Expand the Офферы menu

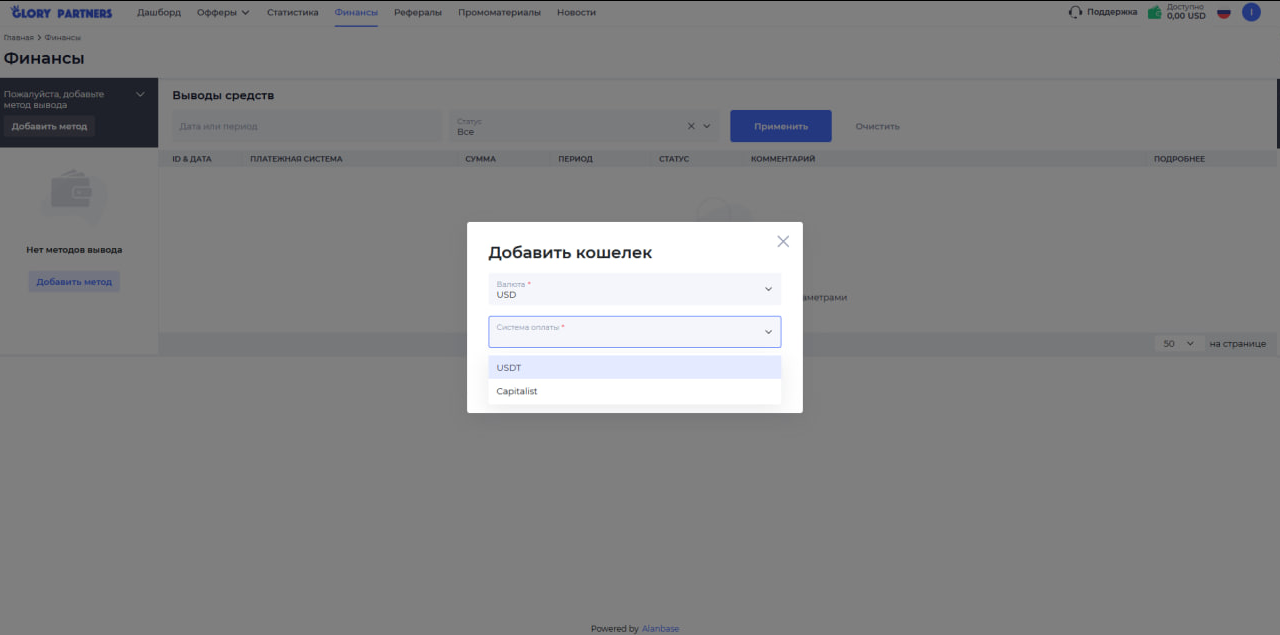223,13
